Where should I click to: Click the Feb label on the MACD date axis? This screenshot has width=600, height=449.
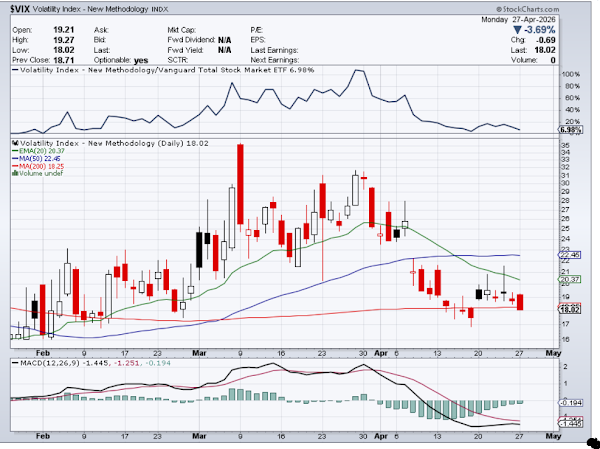42,436
